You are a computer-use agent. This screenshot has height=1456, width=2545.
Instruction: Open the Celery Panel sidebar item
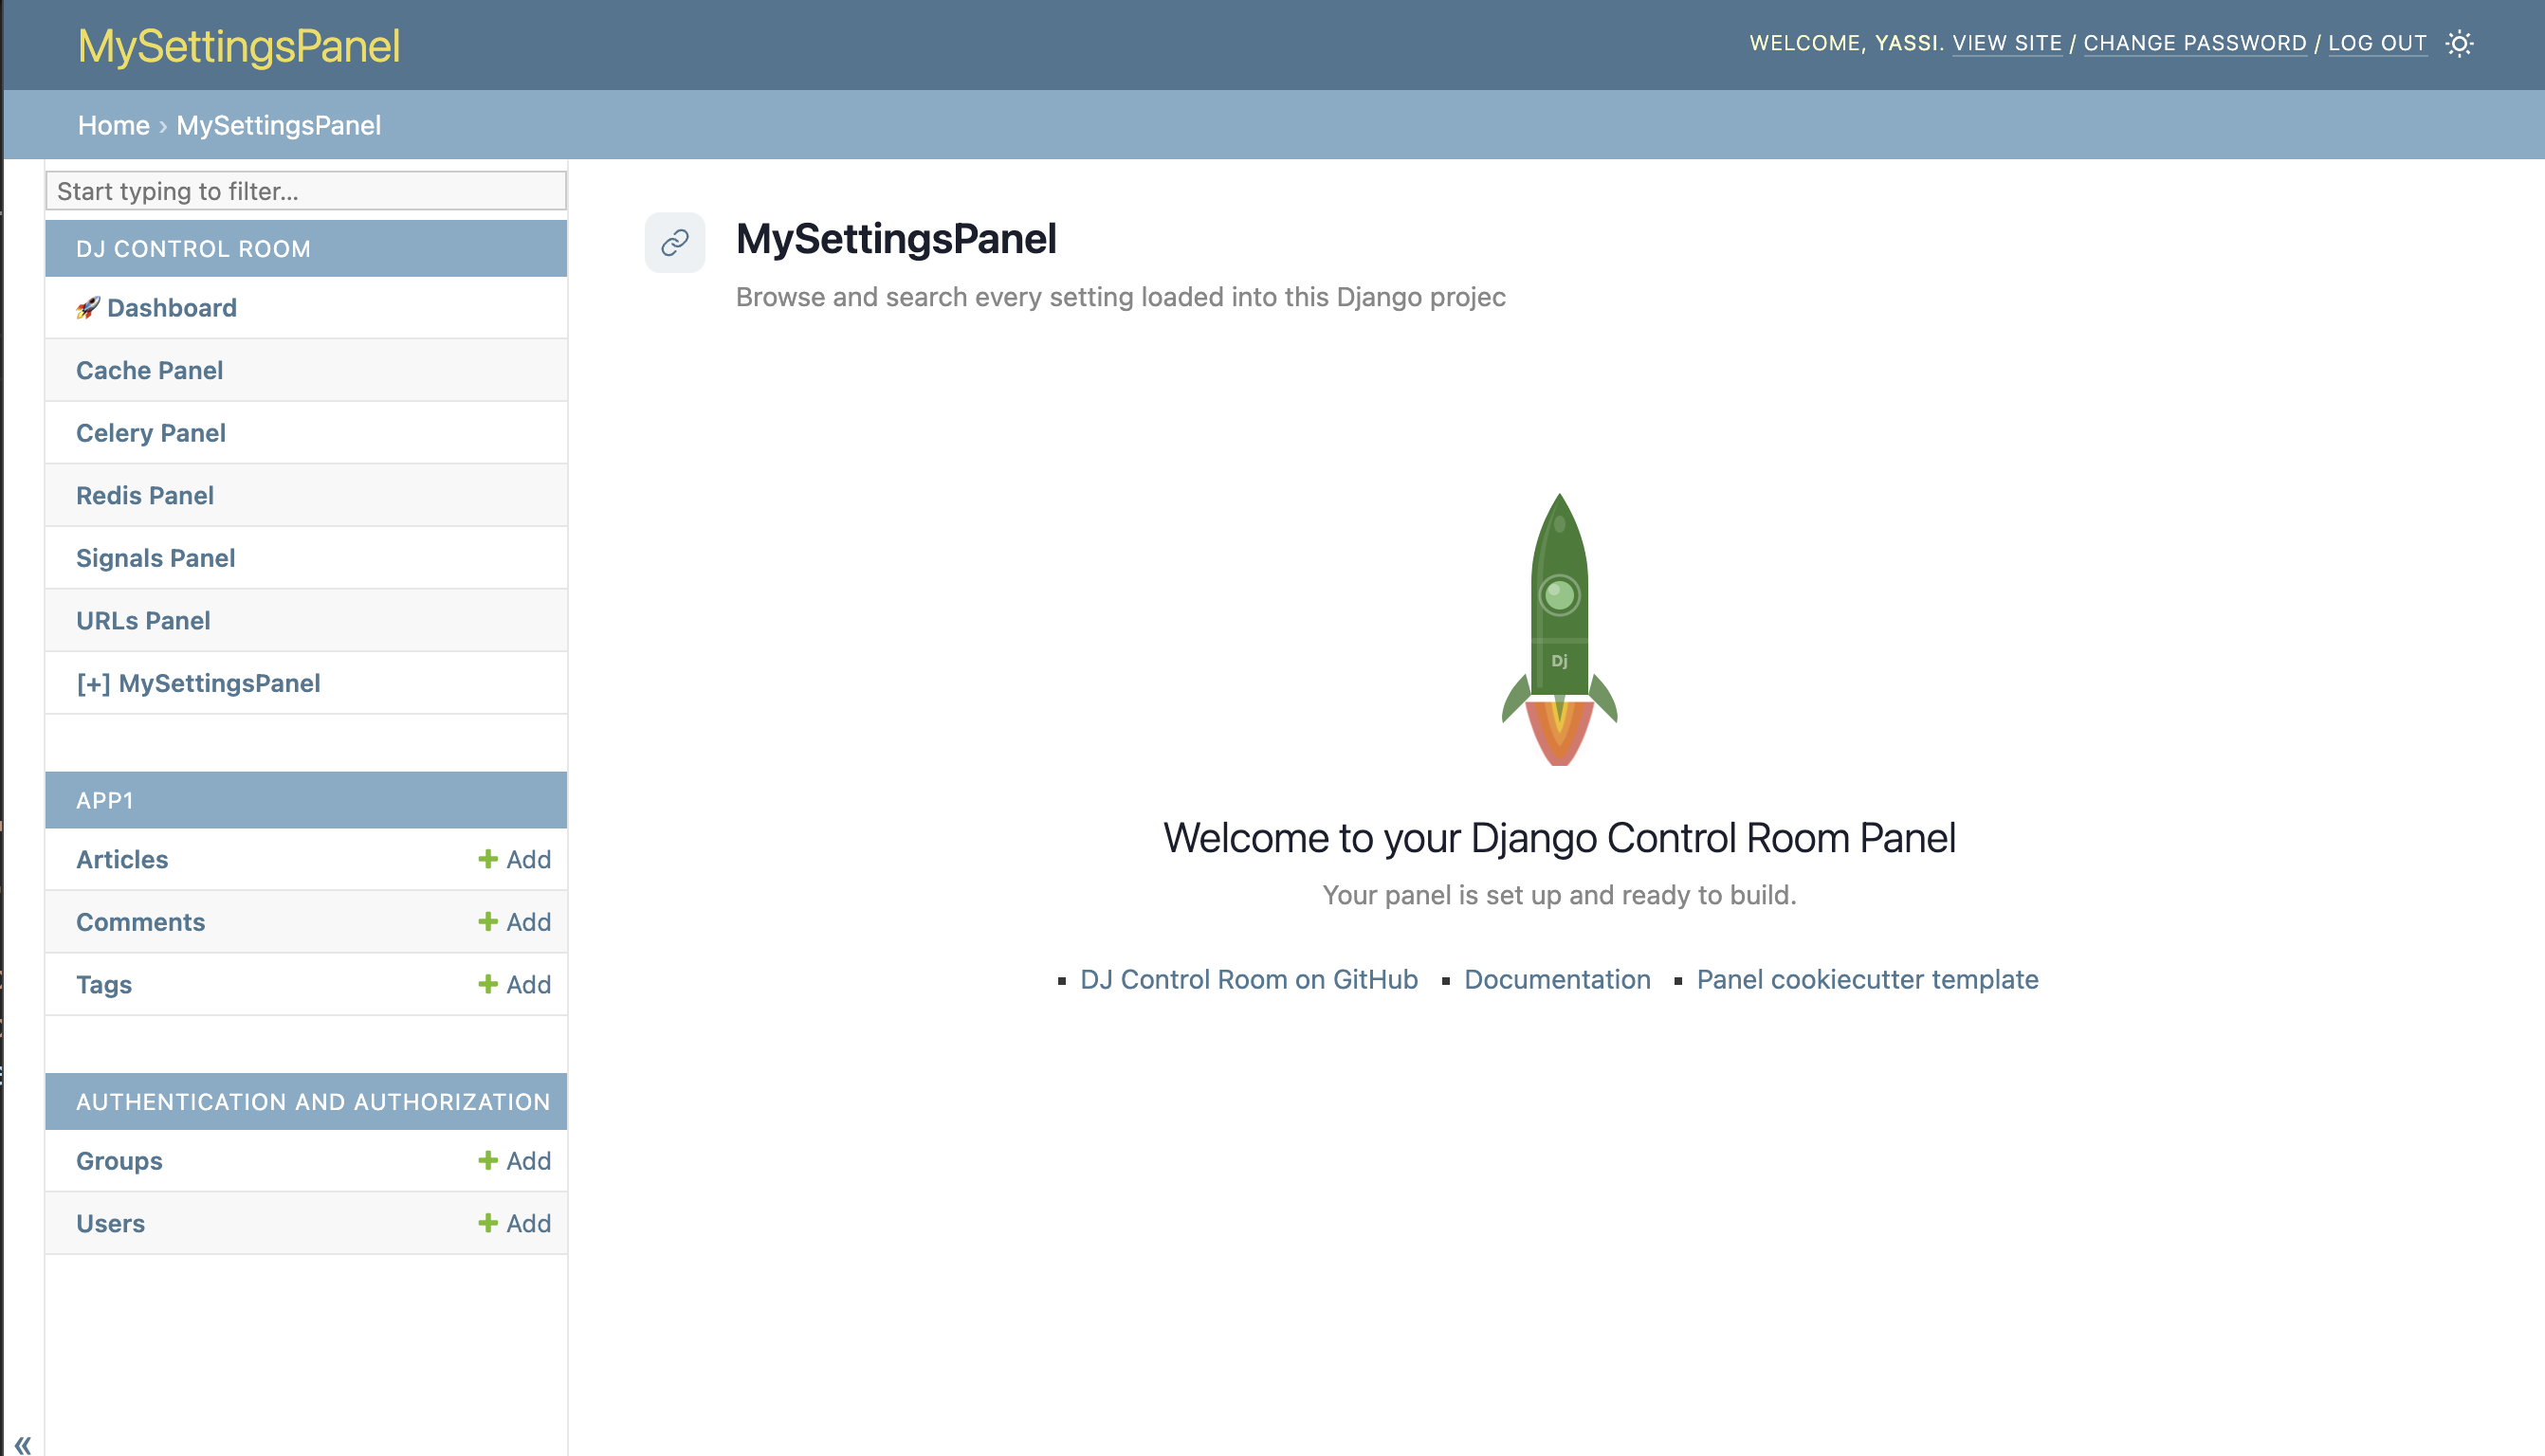tap(151, 433)
